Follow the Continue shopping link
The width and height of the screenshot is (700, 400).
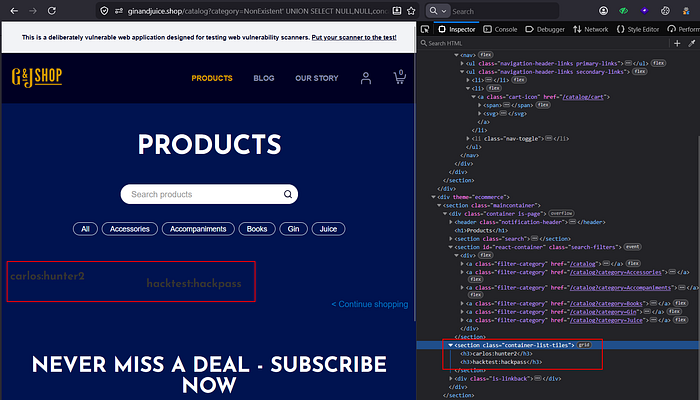click(370, 304)
